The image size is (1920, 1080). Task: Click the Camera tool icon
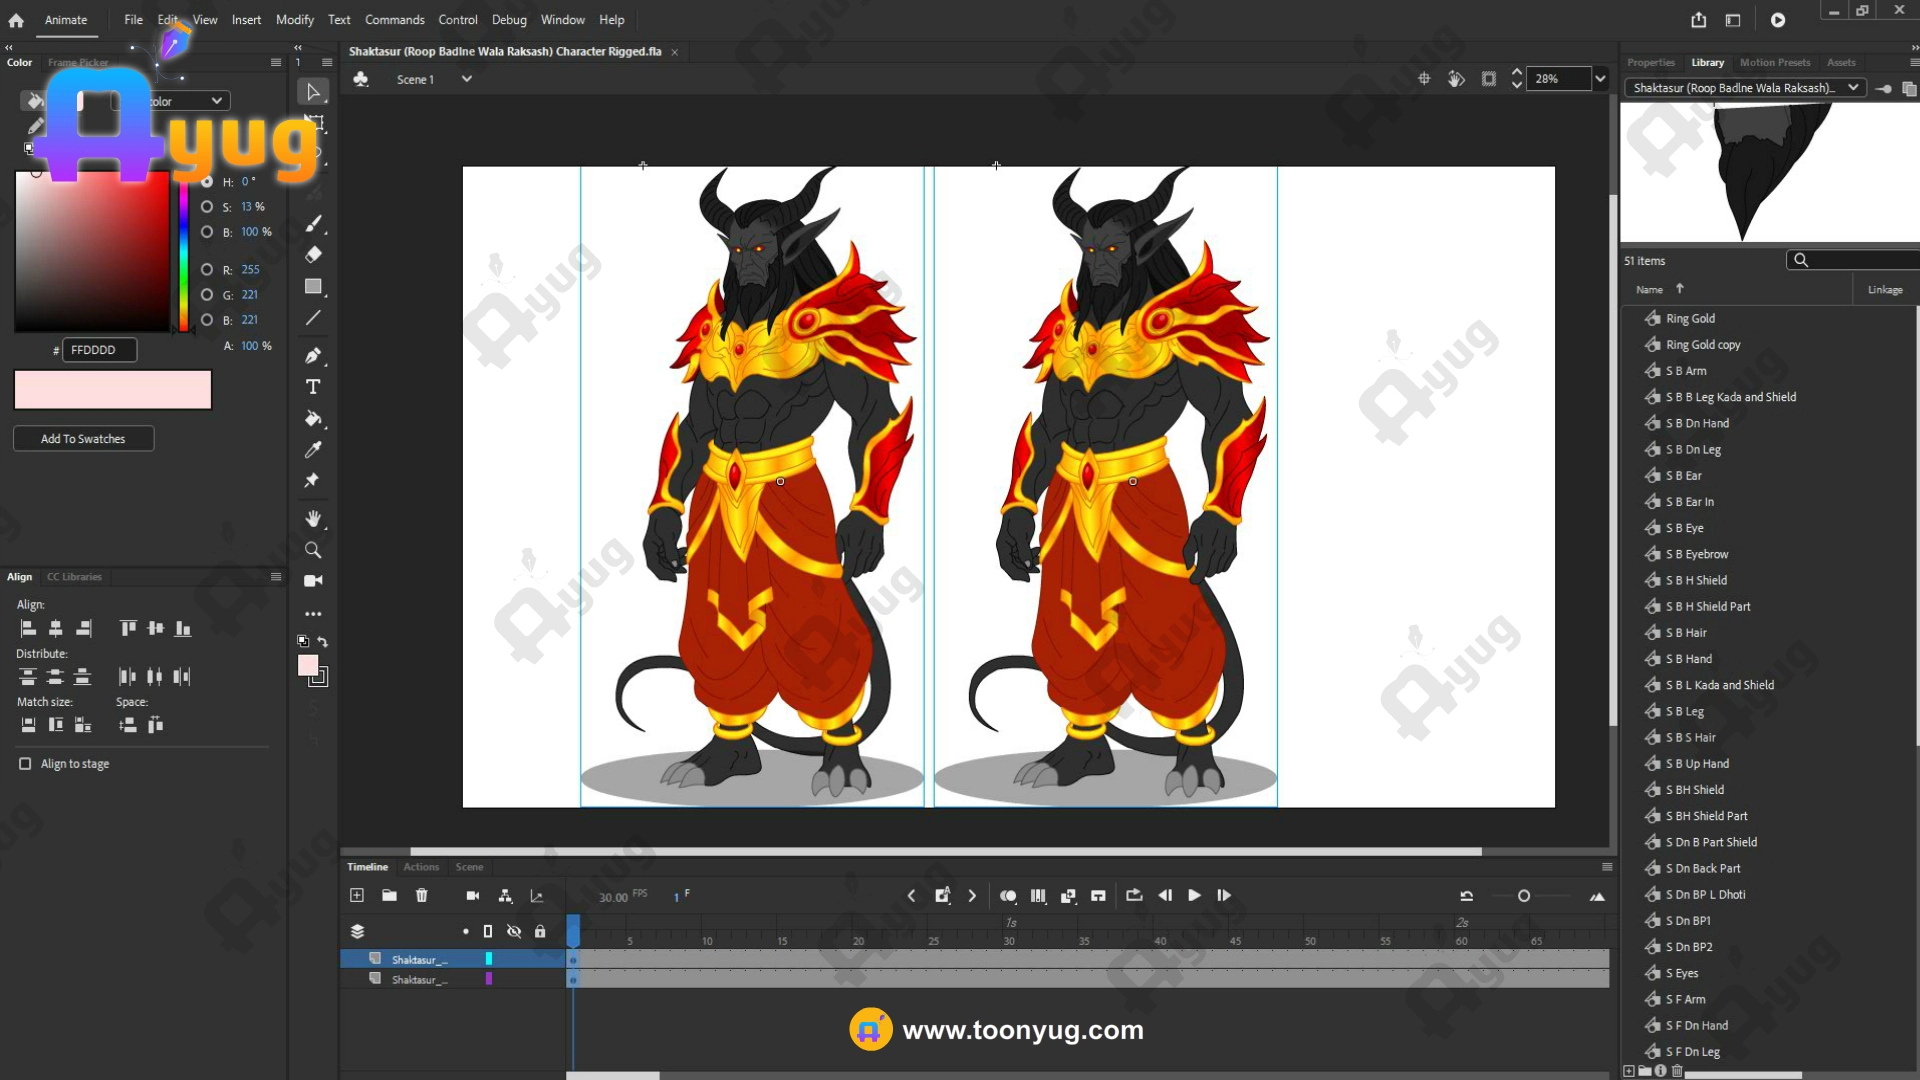tap(313, 581)
